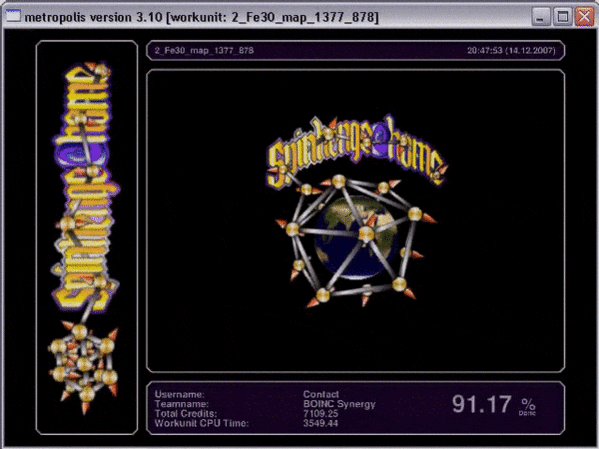The height and width of the screenshot is (449, 599).
Task: Click the percent Done symbol
Action: [528, 407]
